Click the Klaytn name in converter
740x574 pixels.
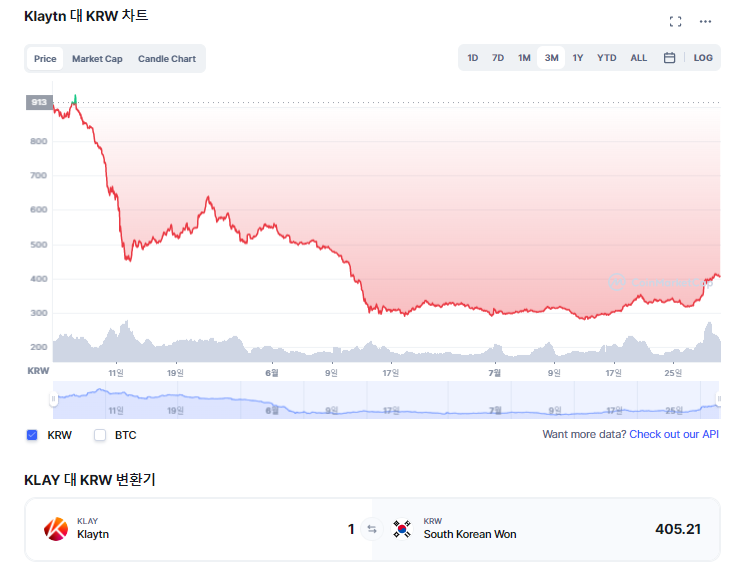(93, 534)
